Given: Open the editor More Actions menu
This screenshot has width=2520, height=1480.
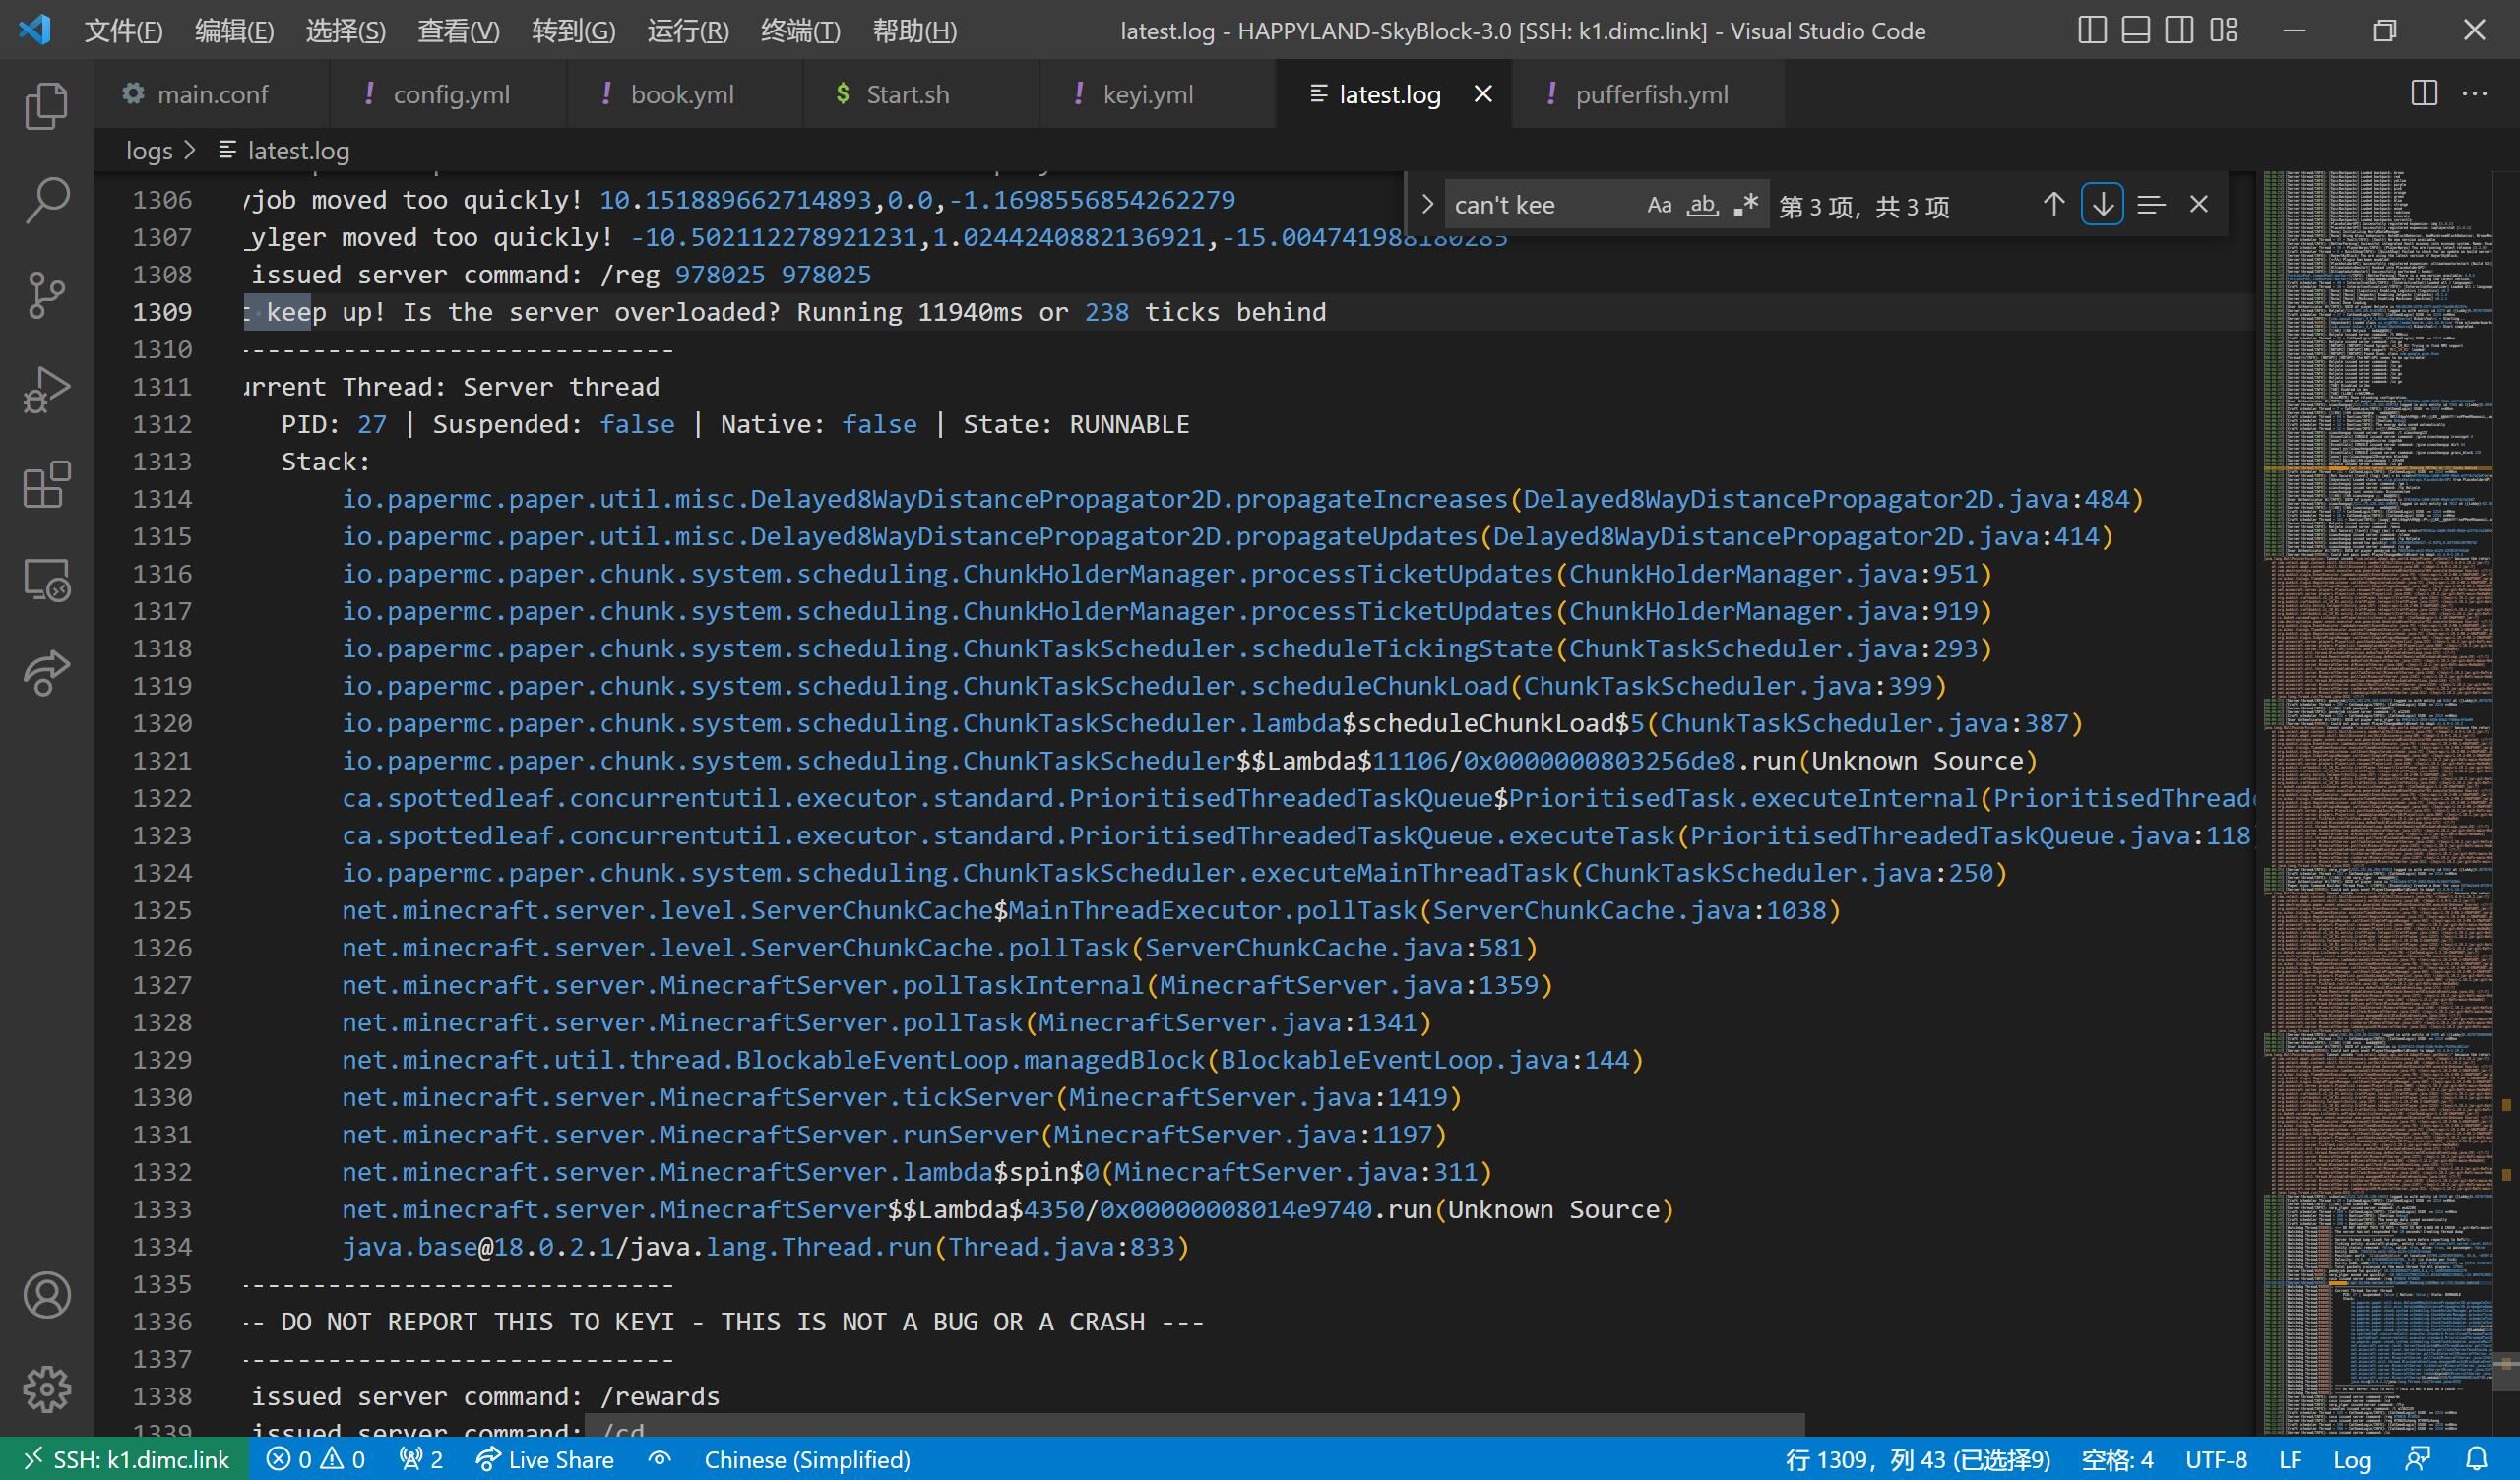Looking at the screenshot, I should point(2475,94).
